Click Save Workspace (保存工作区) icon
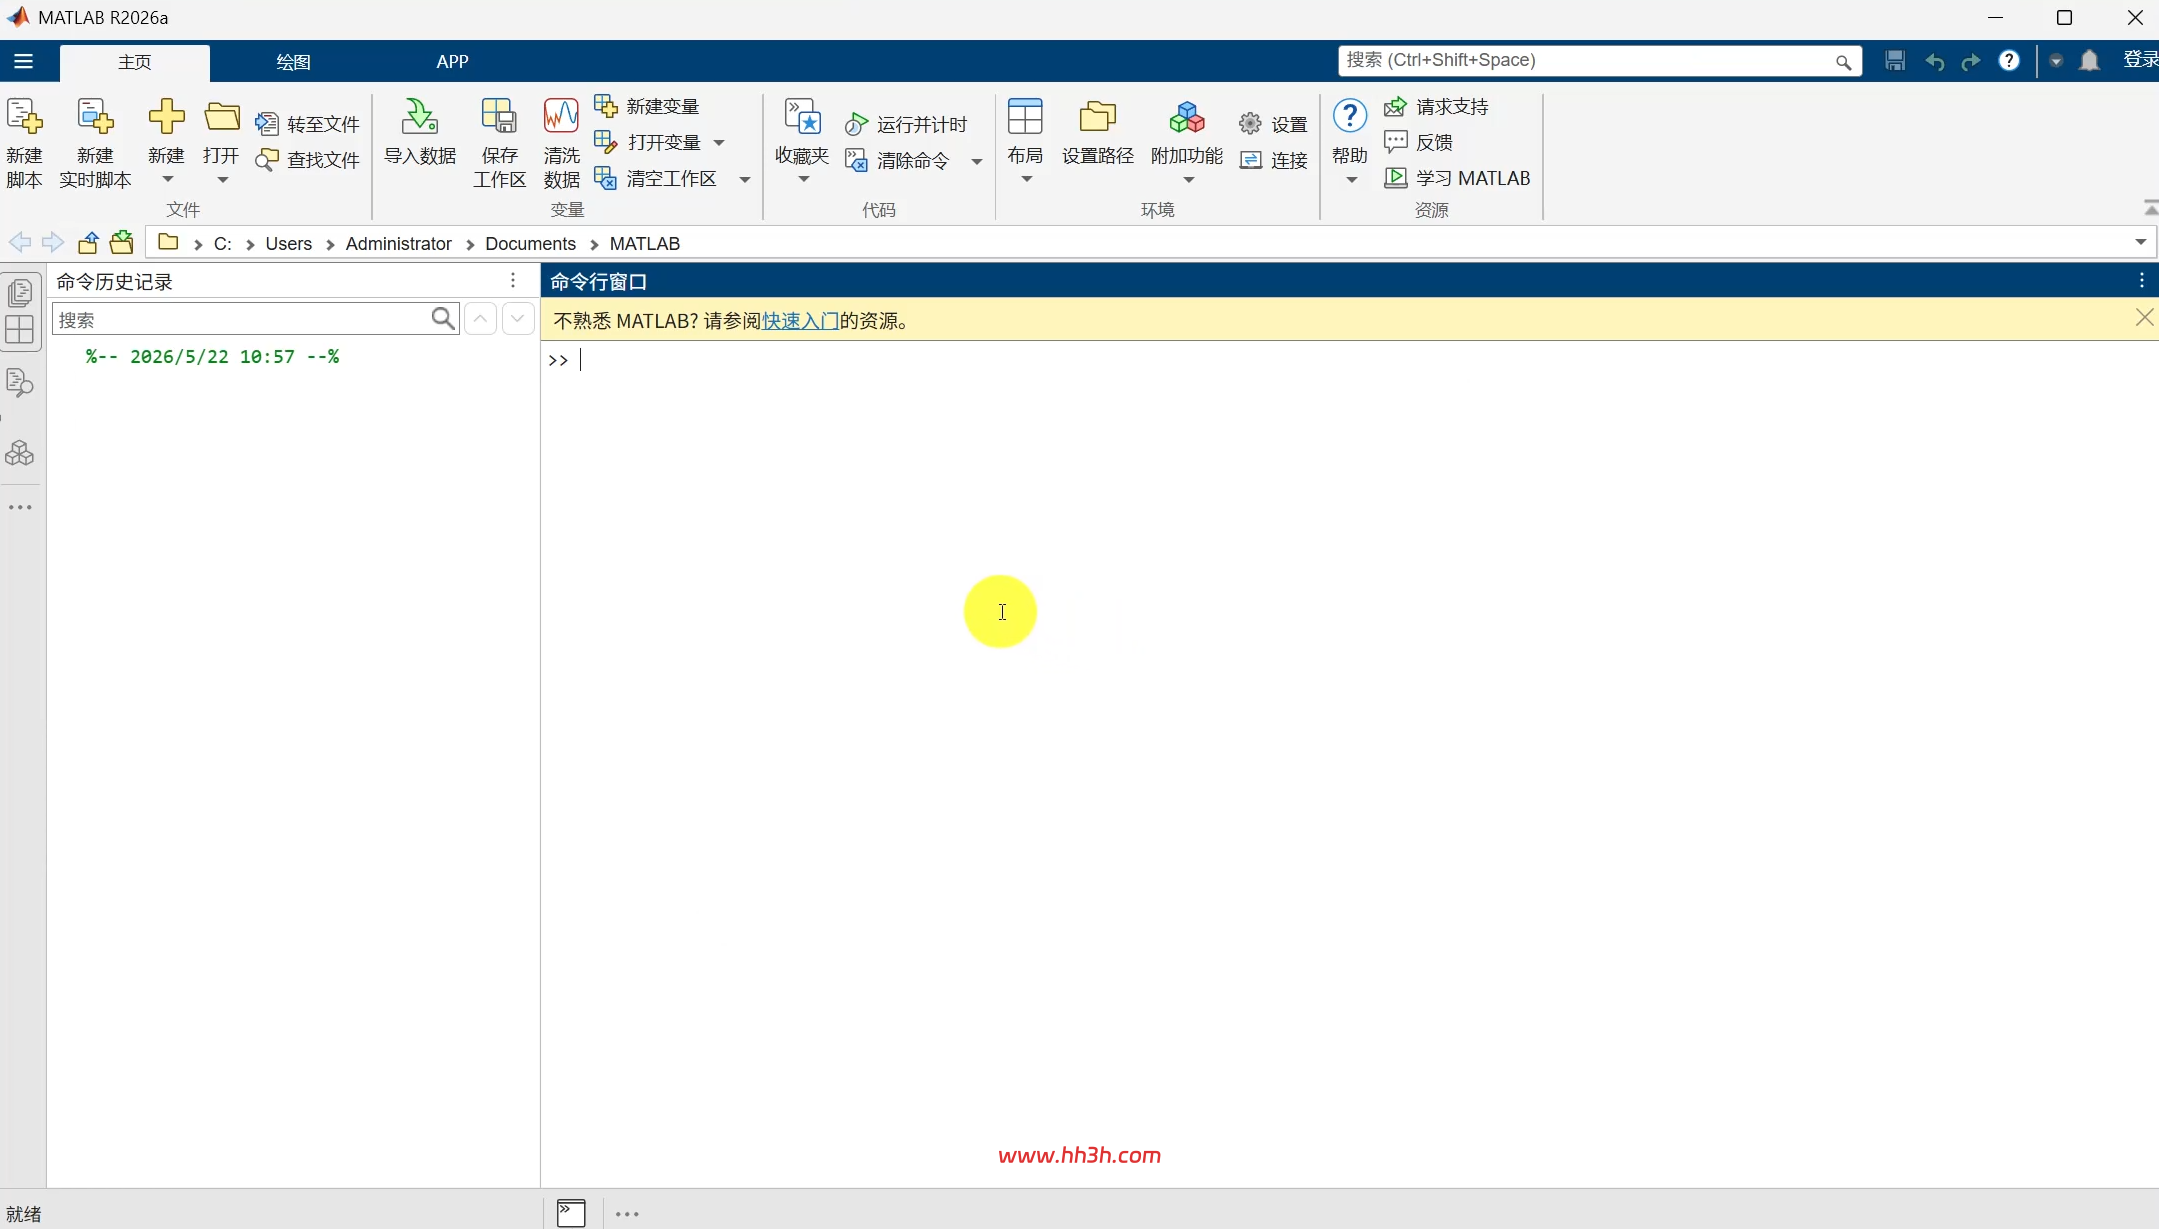Screen dimensions: 2159x1229 pyautogui.click(x=499, y=116)
